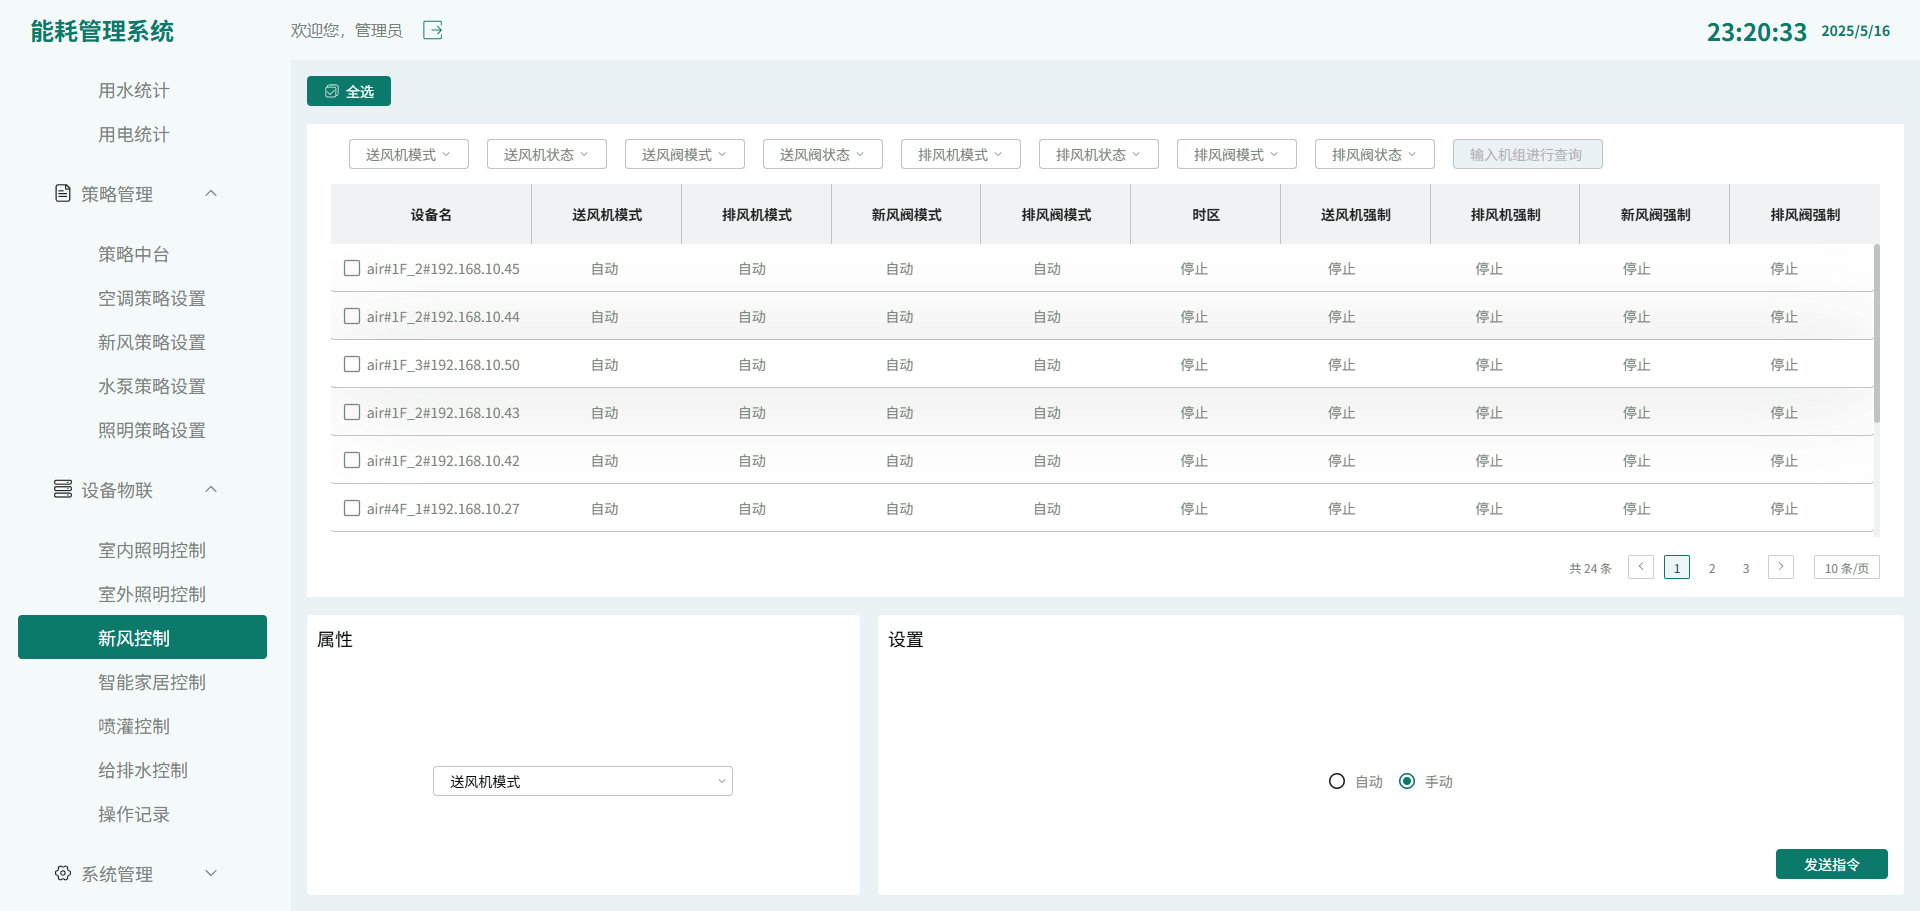Open the 送风机模式 filter dropdown
Viewport: 1920px width, 911px height.
pos(408,154)
